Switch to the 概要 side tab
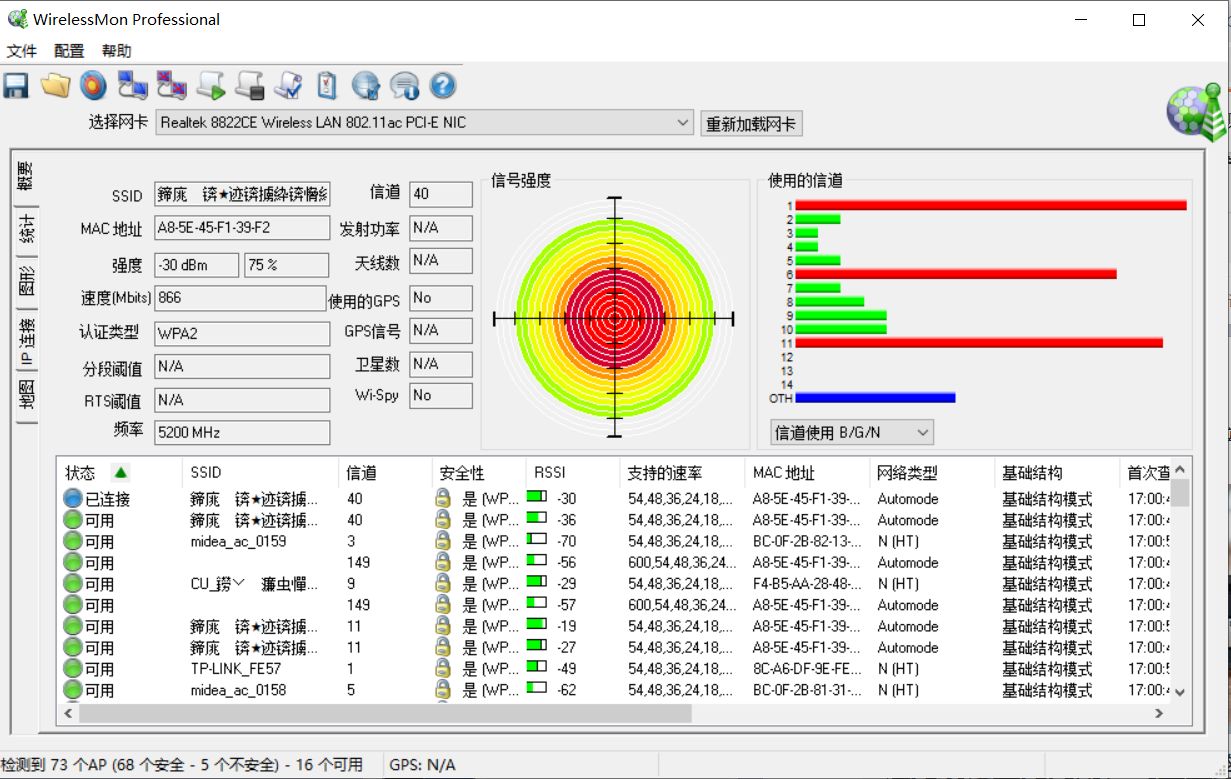Viewport: 1231px width, 779px height. (26, 177)
